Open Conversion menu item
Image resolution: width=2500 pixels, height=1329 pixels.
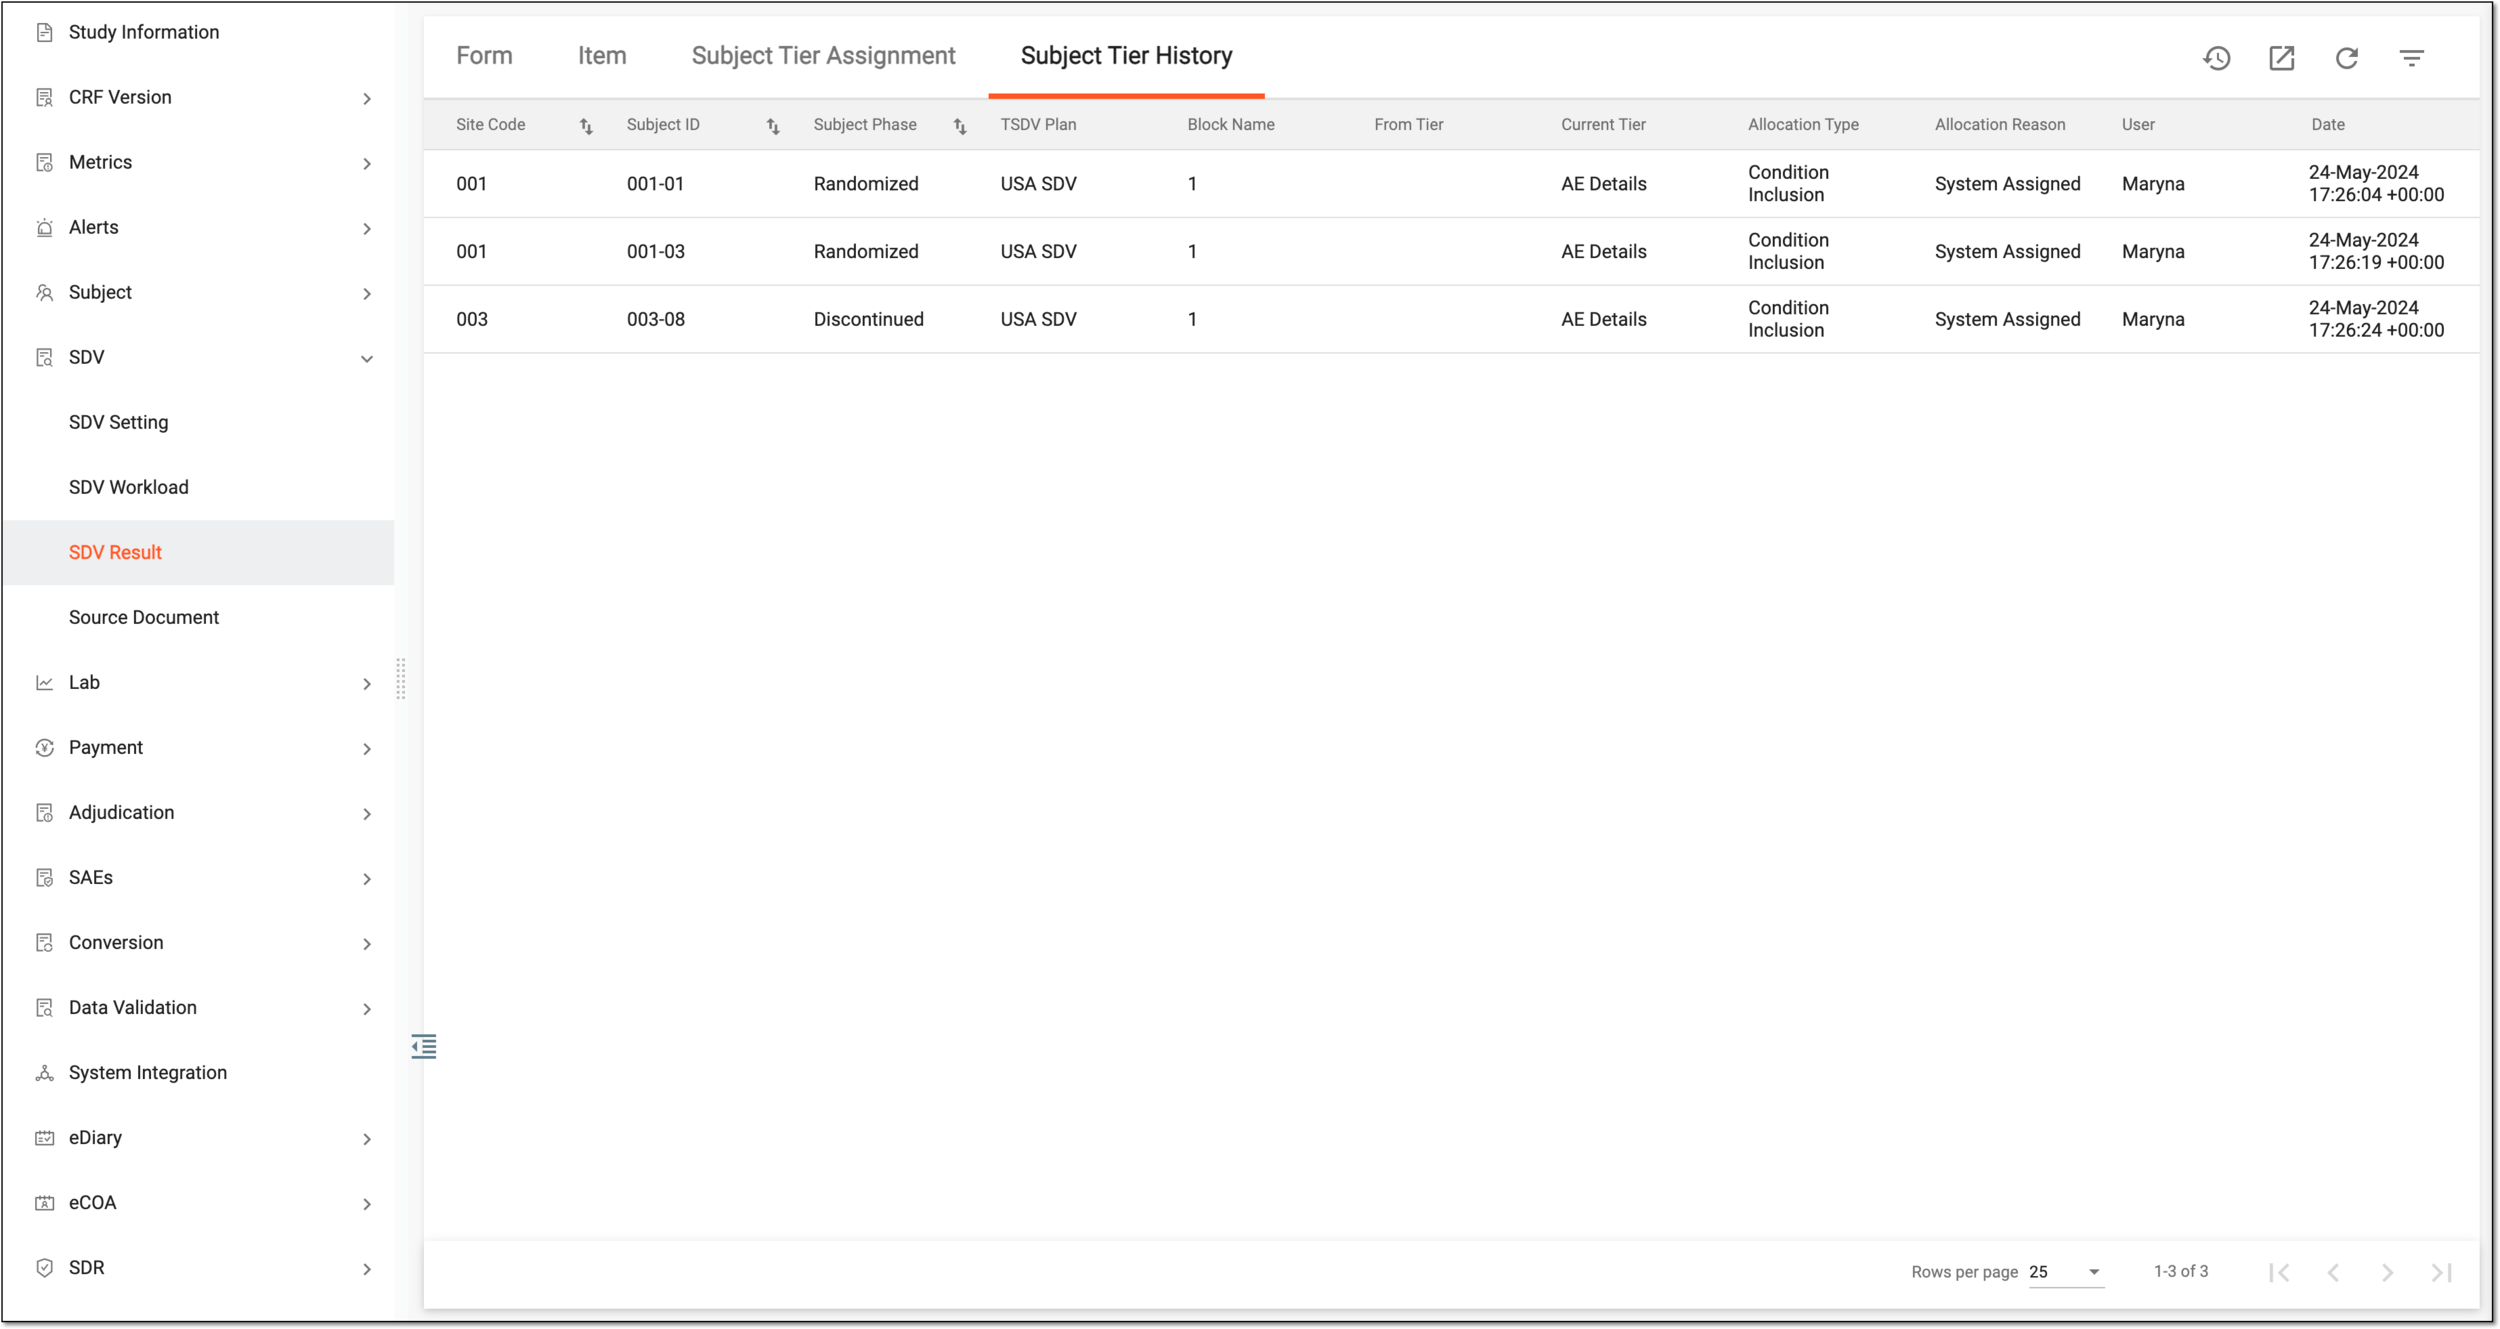pos(115,942)
